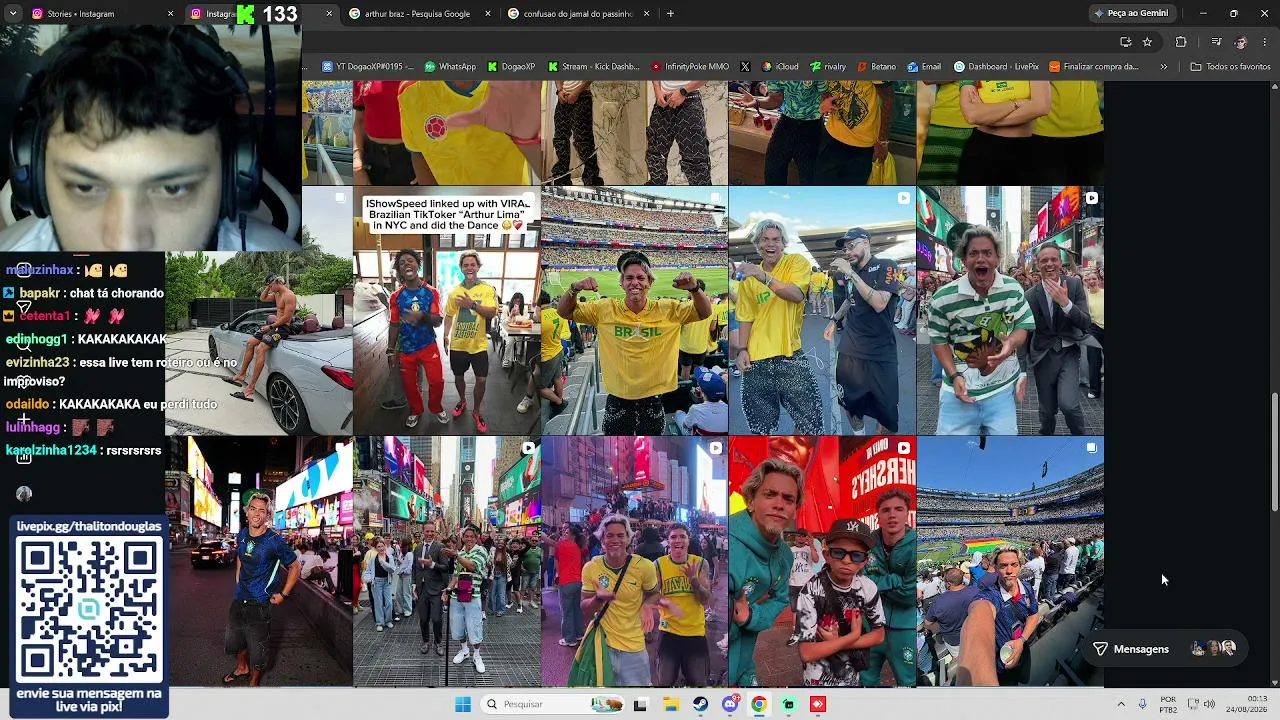Click the Mensagens paper-plane icon
This screenshot has height=720, width=1280.
coord(1100,649)
